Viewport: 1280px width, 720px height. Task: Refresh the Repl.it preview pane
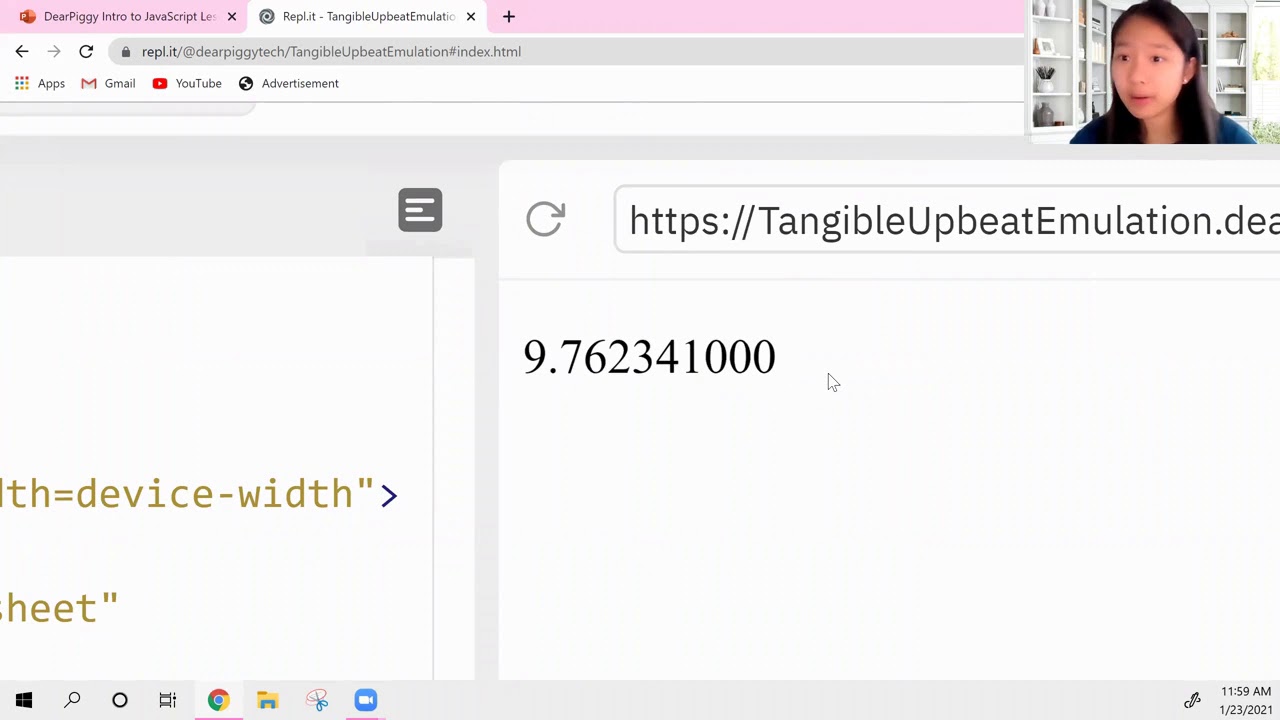click(545, 219)
